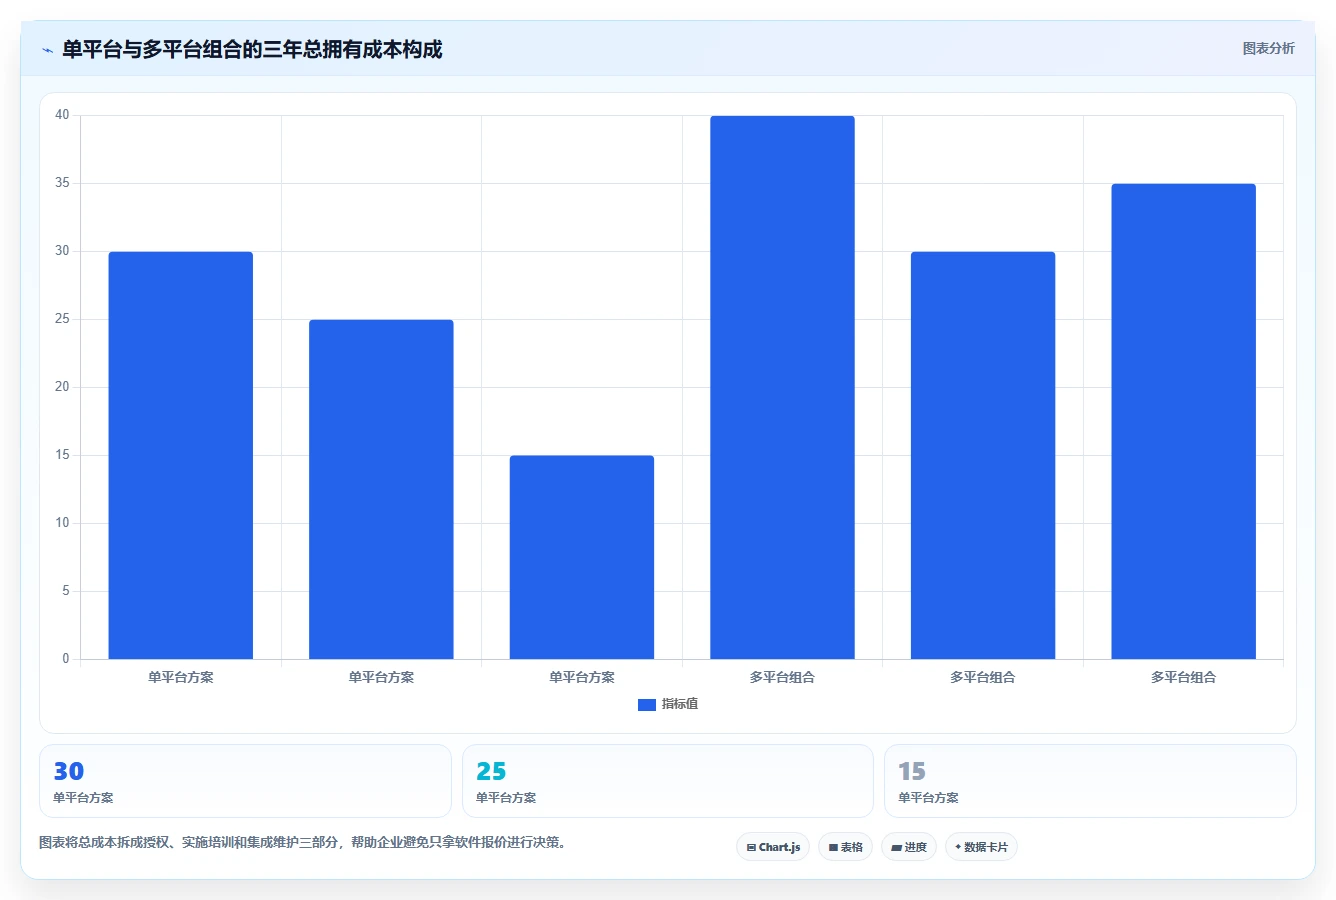Open the stat card showing 30
The height and width of the screenshot is (900, 1336).
[245, 781]
